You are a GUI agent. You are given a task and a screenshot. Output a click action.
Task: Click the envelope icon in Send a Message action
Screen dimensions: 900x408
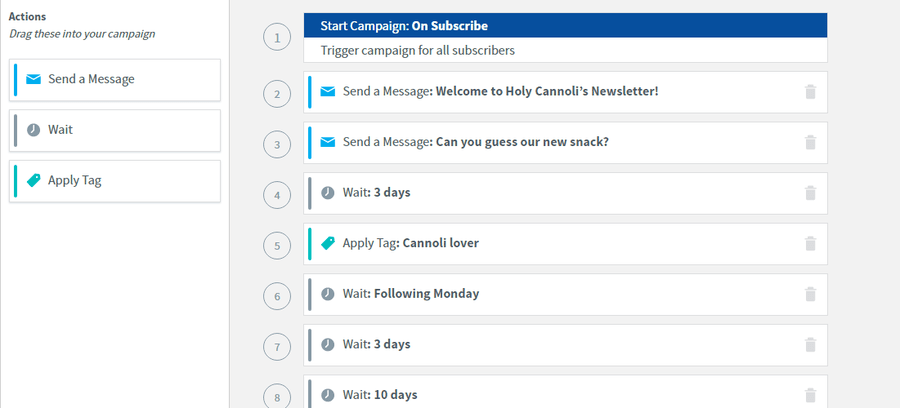click(34, 79)
